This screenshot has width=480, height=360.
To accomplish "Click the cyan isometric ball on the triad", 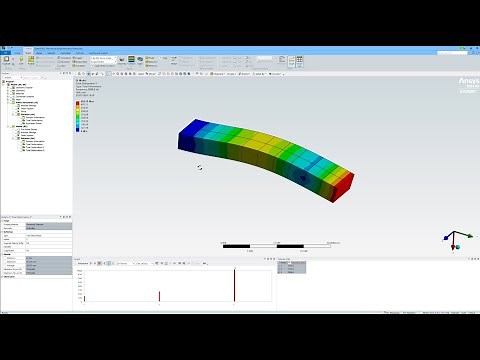I will (458, 247).
